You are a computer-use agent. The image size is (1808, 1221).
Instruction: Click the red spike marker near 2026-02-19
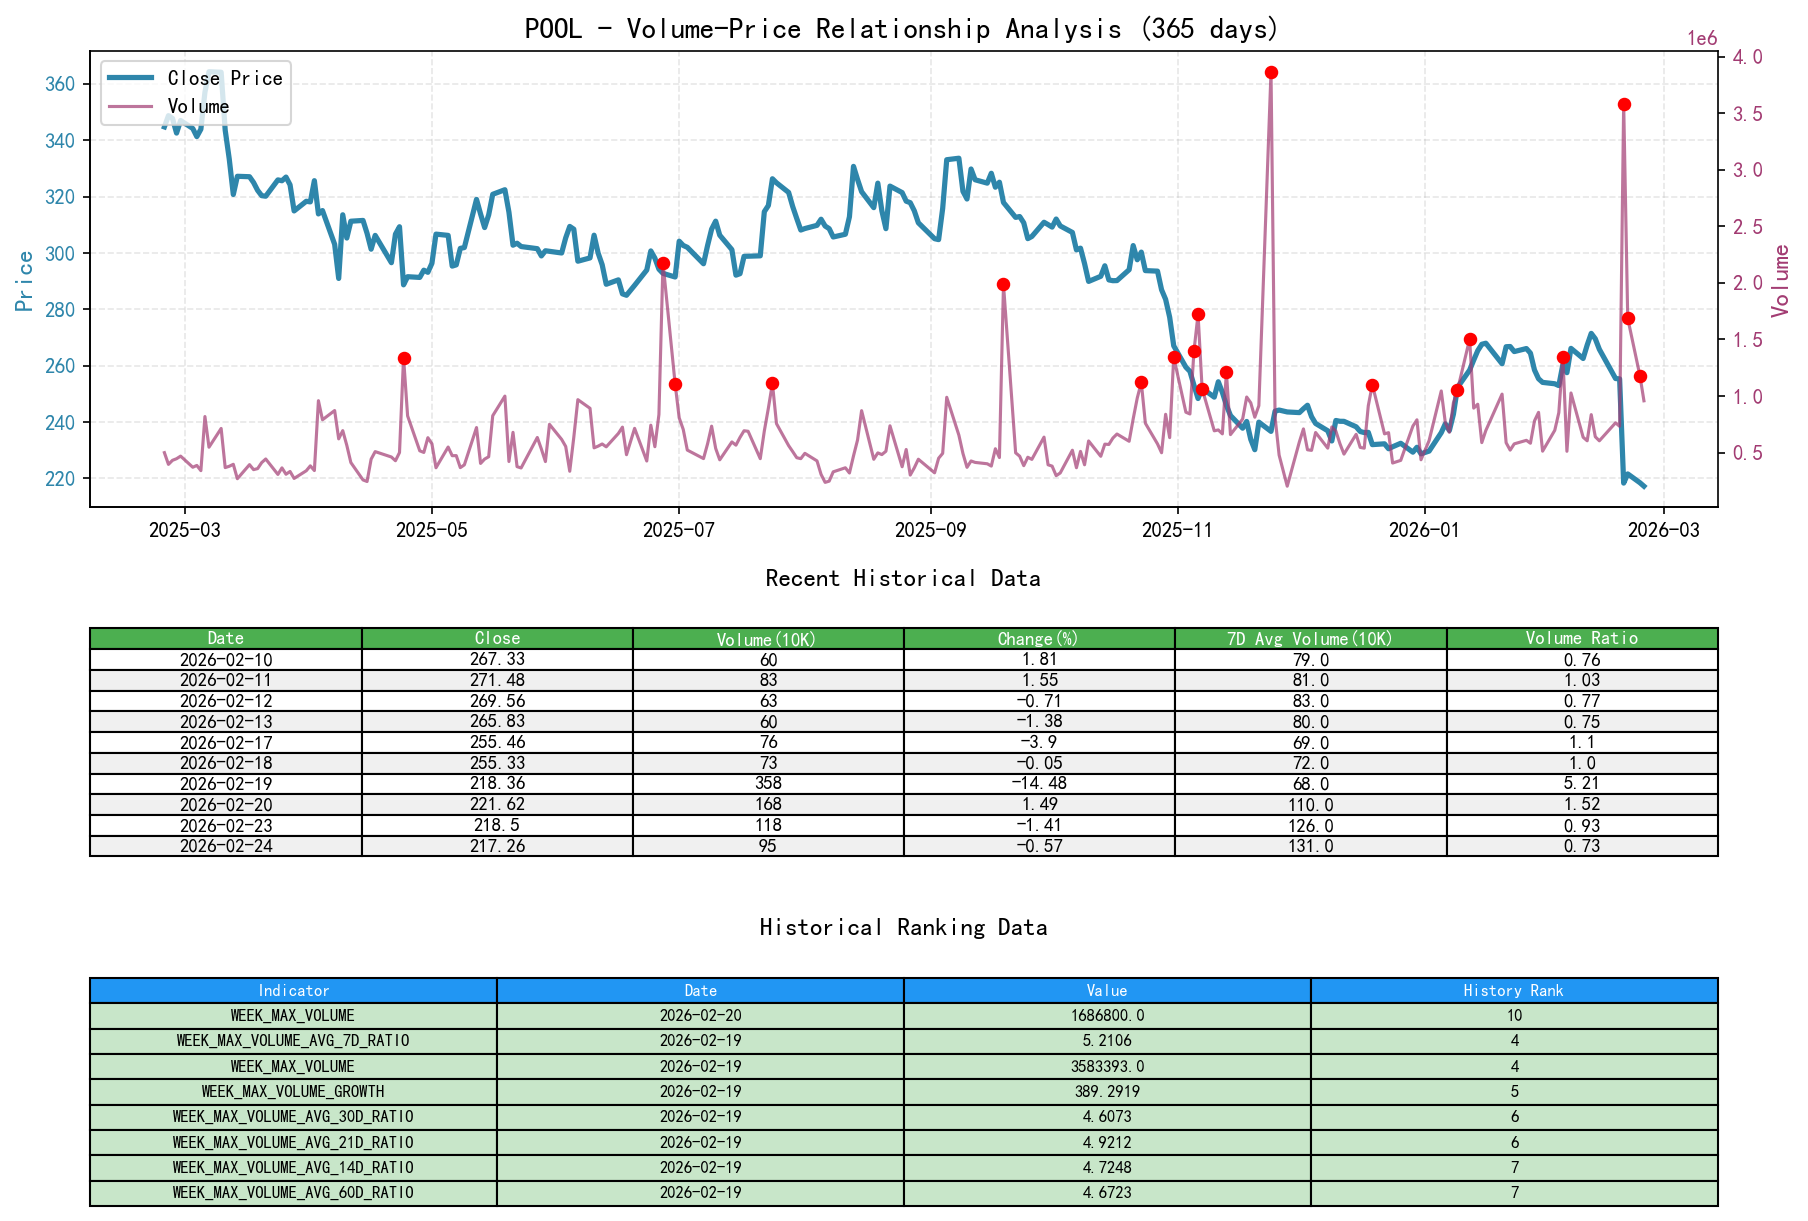click(1623, 105)
